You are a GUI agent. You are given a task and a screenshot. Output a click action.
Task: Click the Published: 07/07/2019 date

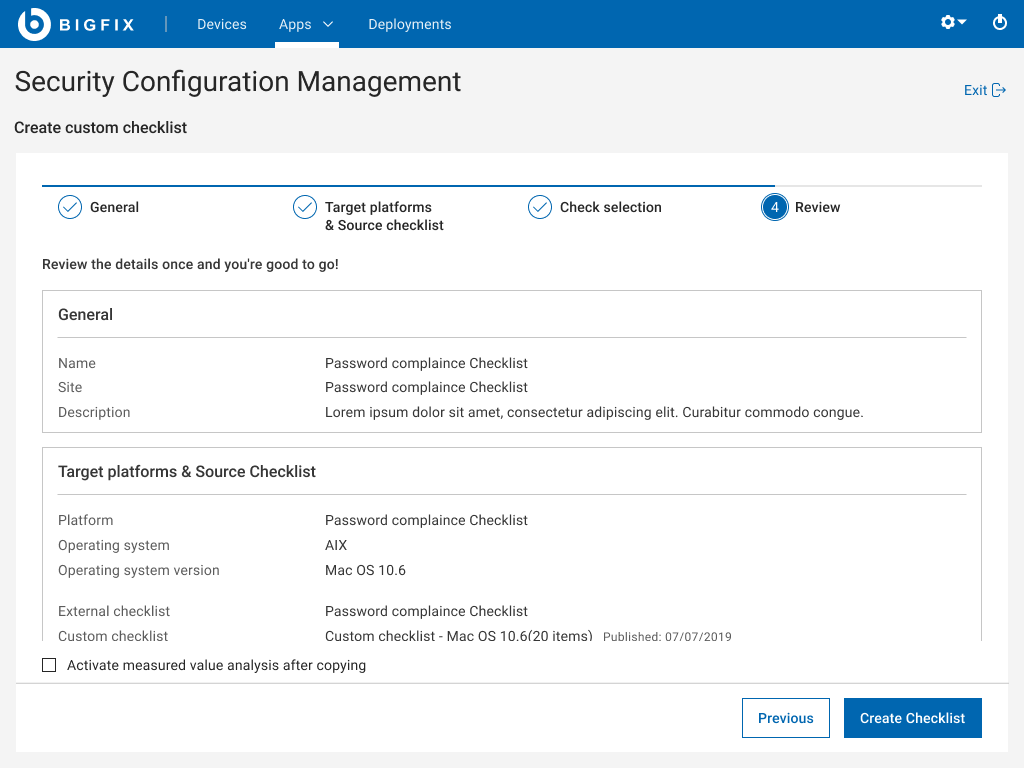tap(667, 637)
